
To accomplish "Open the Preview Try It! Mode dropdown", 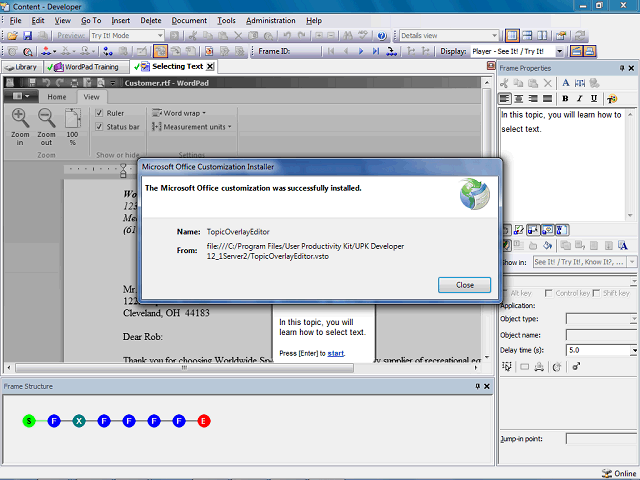I will click(160, 36).
